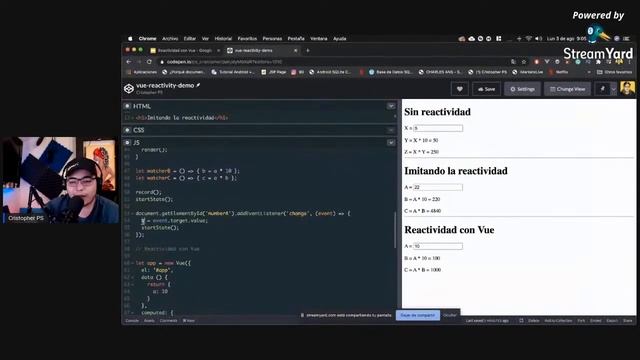Click Dejar de compartir button
Image resolution: width=640 pixels, height=360 pixels.
click(x=418, y=315)
